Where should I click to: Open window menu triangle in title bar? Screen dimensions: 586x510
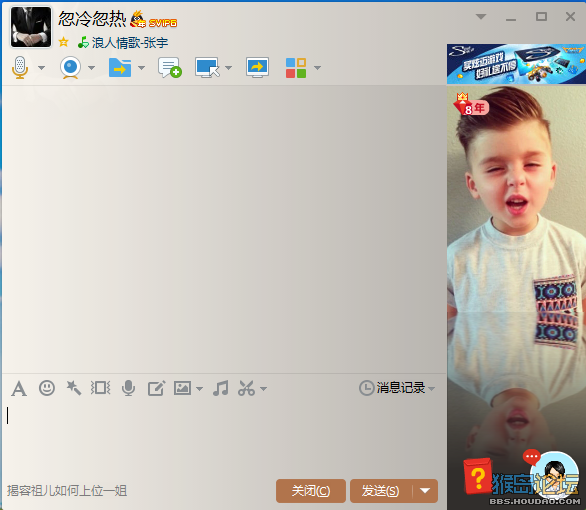481,16
